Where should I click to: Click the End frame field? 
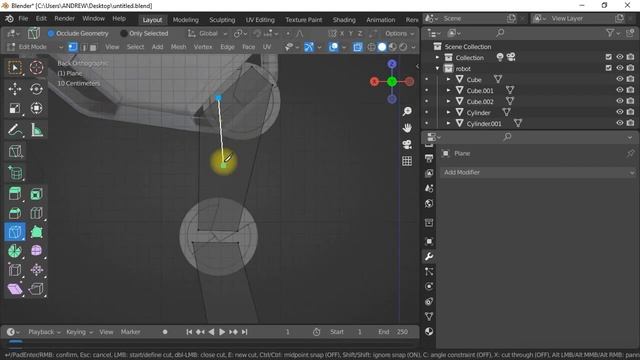coord(393,332)
